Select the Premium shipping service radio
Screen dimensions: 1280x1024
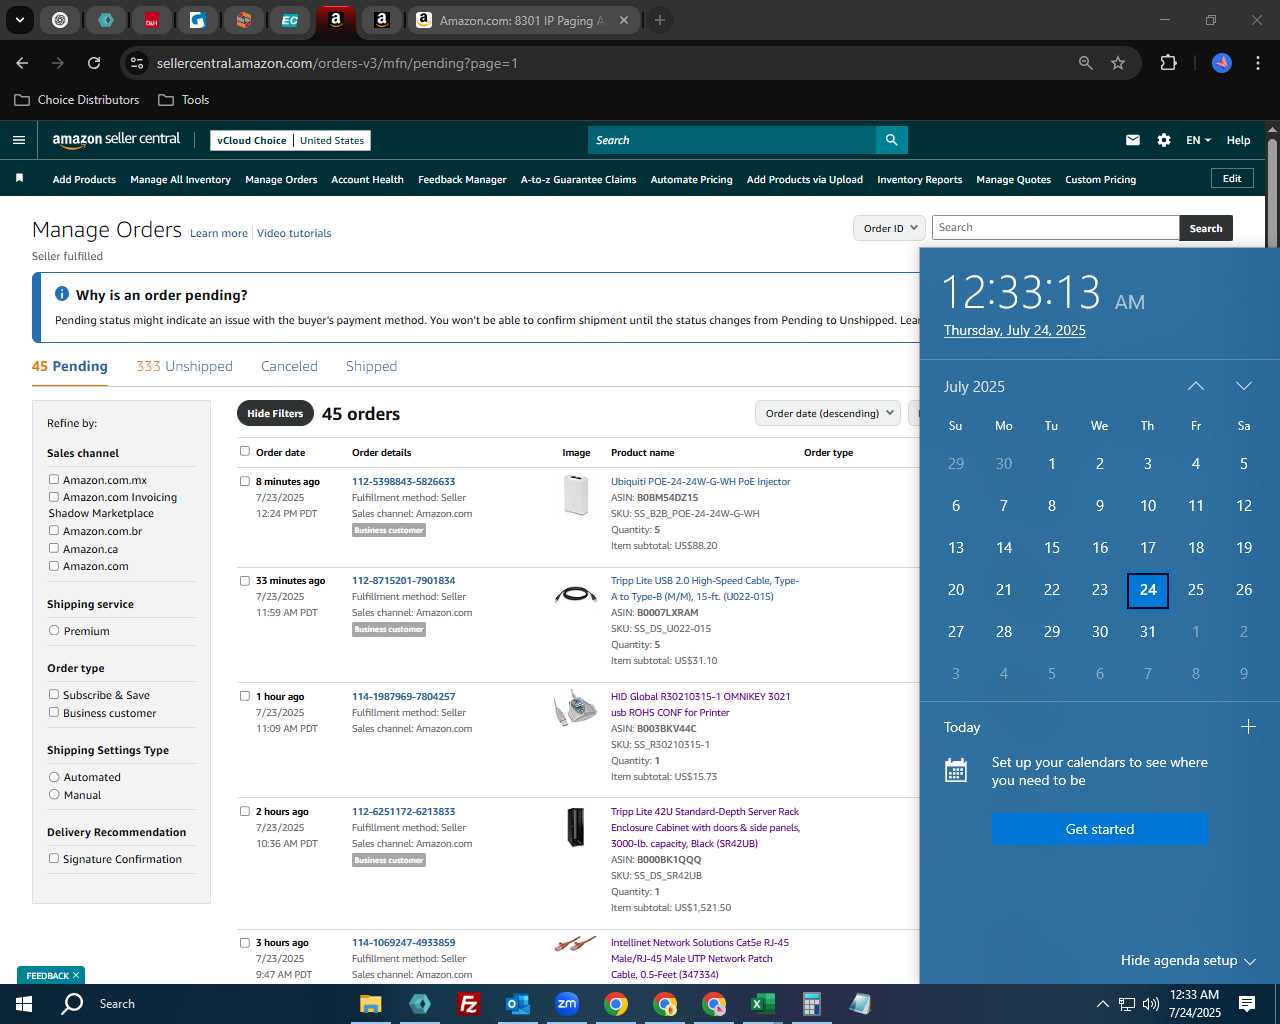pyautogui.click(x=54, y=631)
